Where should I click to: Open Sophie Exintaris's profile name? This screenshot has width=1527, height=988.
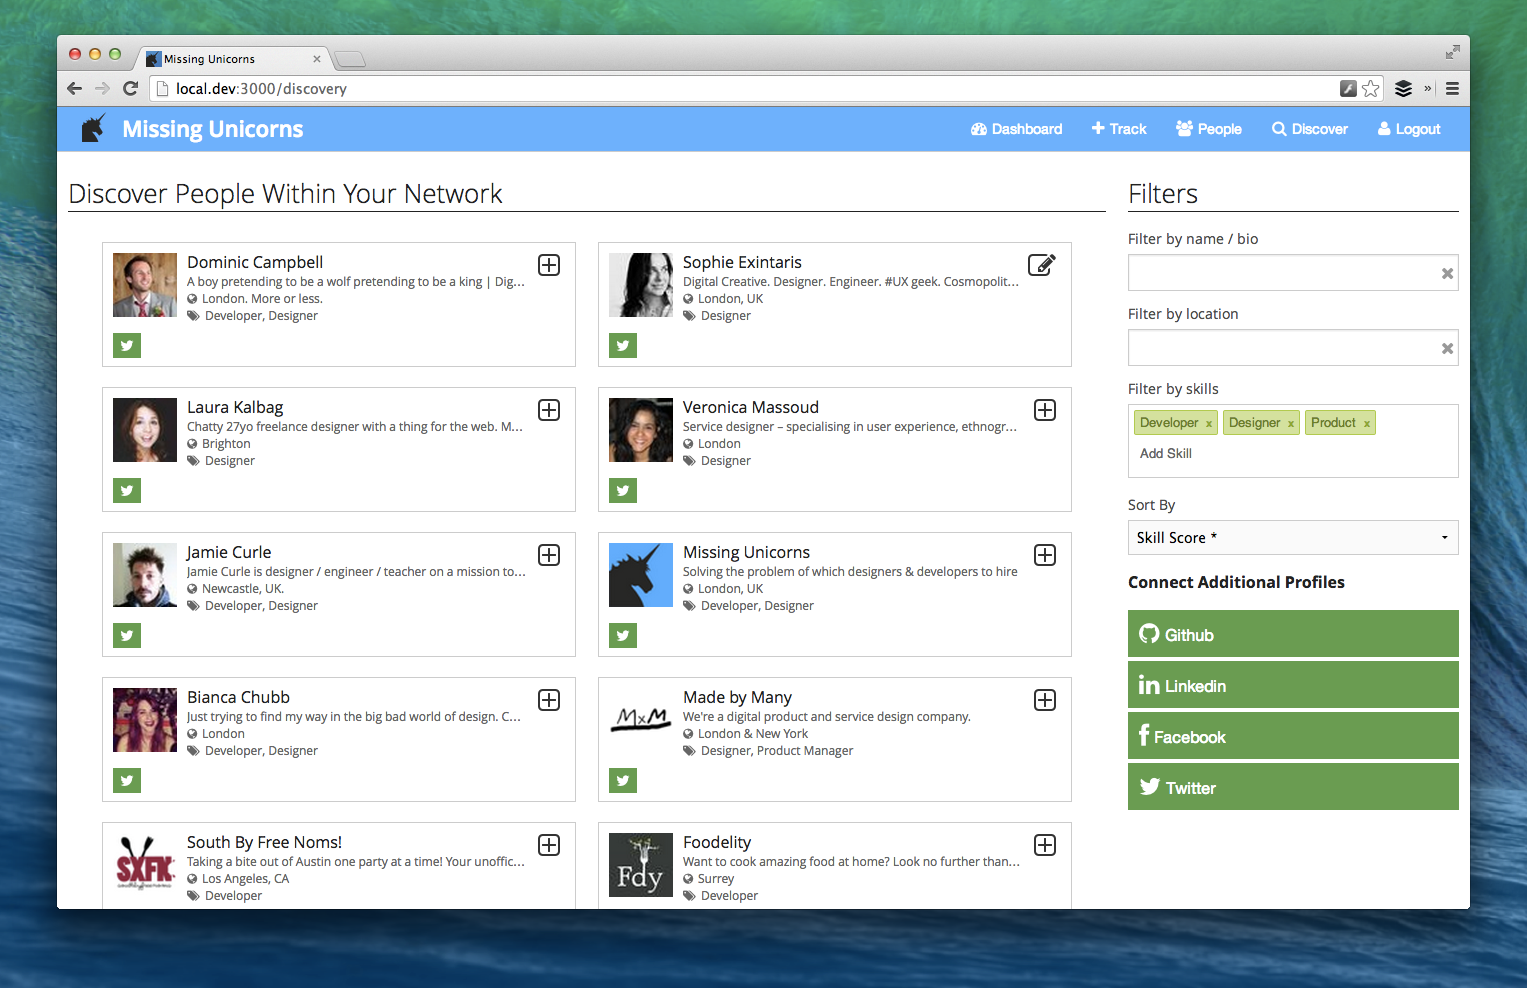click(x=742, y=262)
